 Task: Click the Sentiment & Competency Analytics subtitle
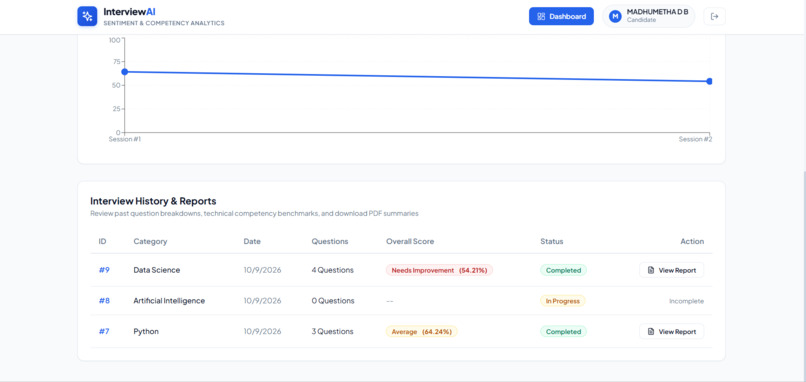point(164,23)
